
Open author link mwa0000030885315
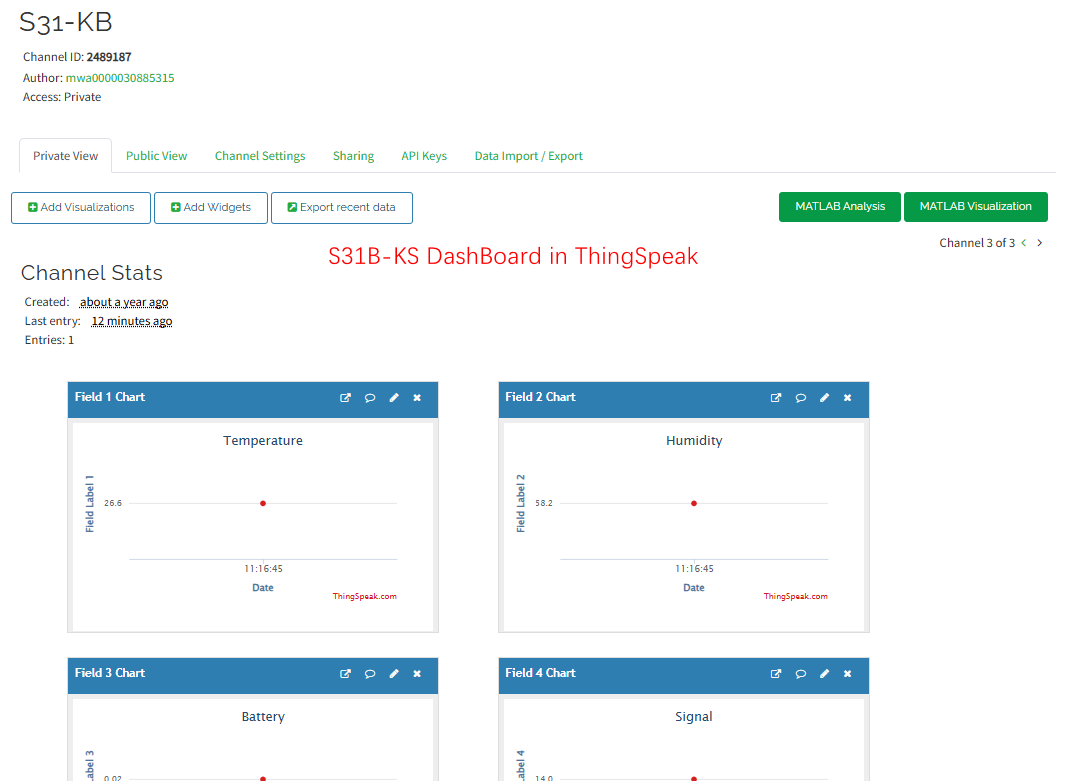coord(120,78)
